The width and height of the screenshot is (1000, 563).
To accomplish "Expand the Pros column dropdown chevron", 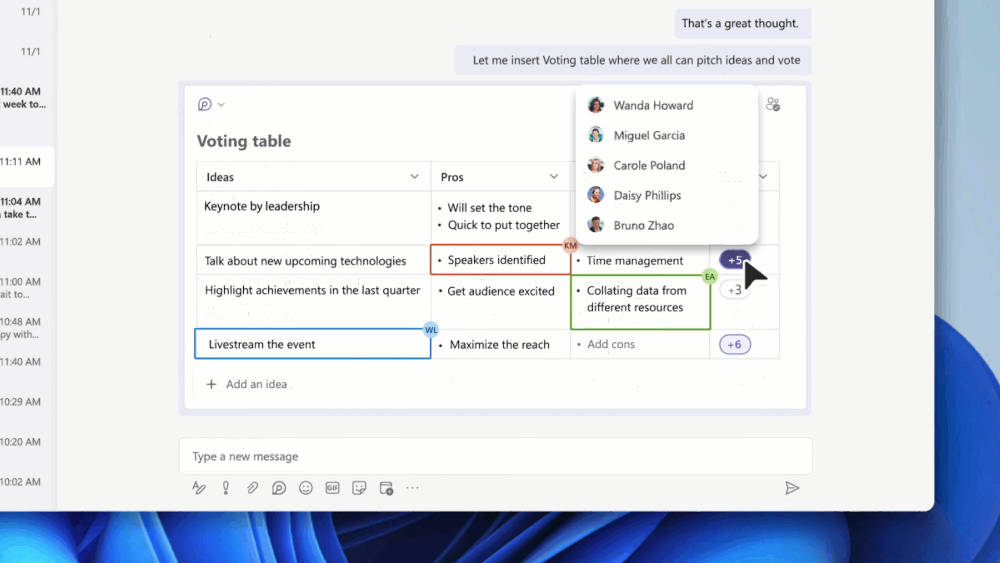I will point(554,177).
